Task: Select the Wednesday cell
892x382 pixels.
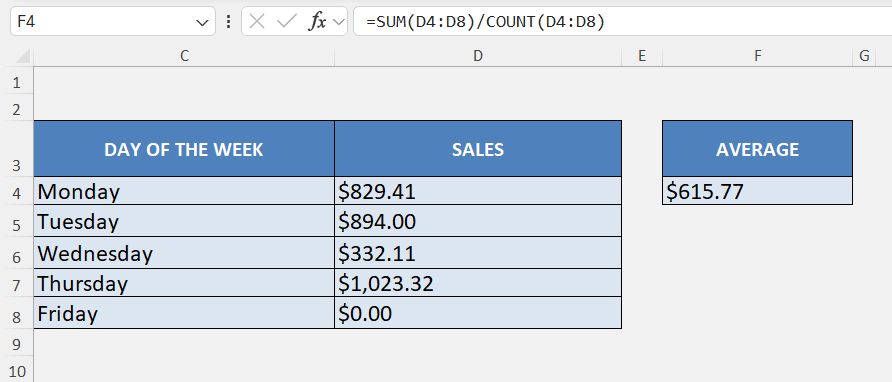Action: pyautogui.click(x=184, y=253)
